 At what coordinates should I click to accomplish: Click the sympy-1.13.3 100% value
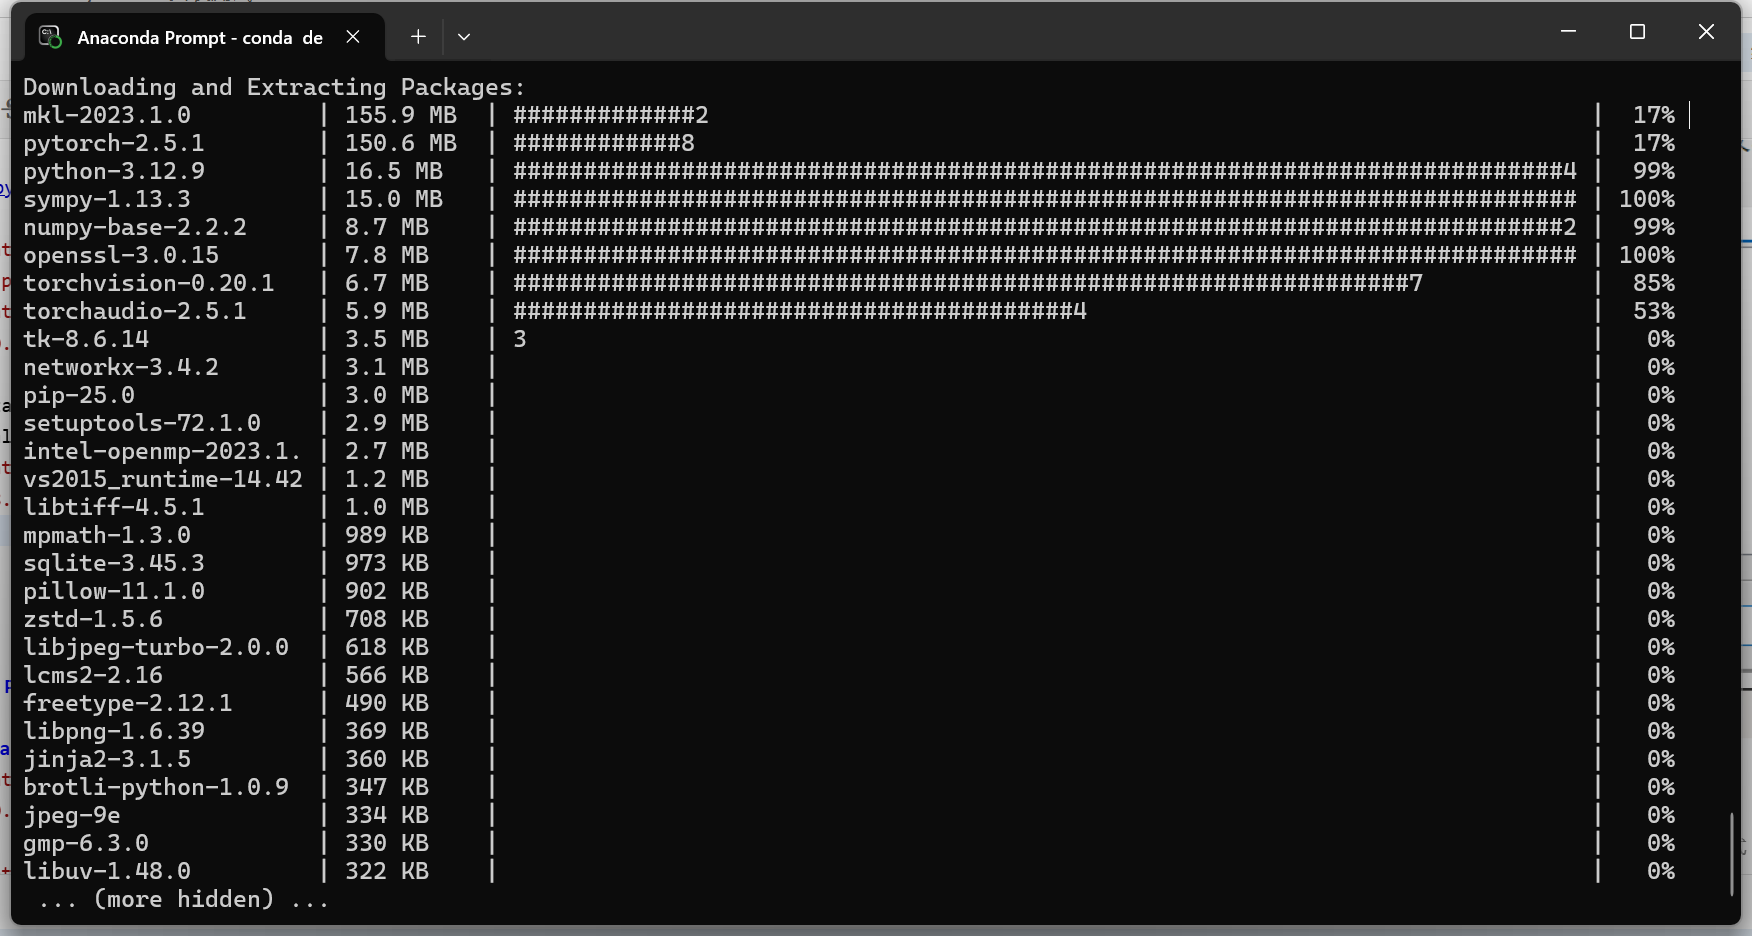point(1646,199)
